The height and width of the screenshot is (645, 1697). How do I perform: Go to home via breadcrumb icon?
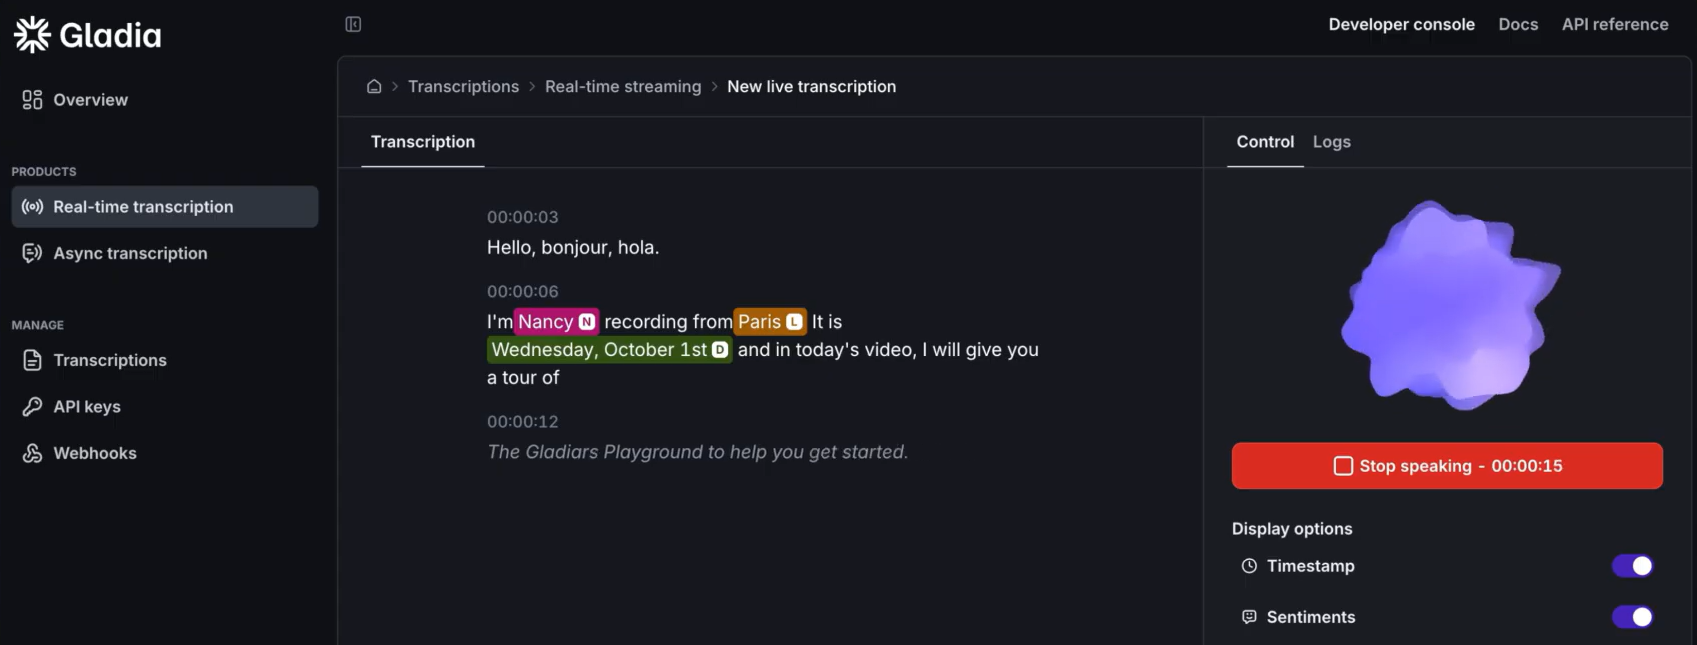[x=374, y=86]
